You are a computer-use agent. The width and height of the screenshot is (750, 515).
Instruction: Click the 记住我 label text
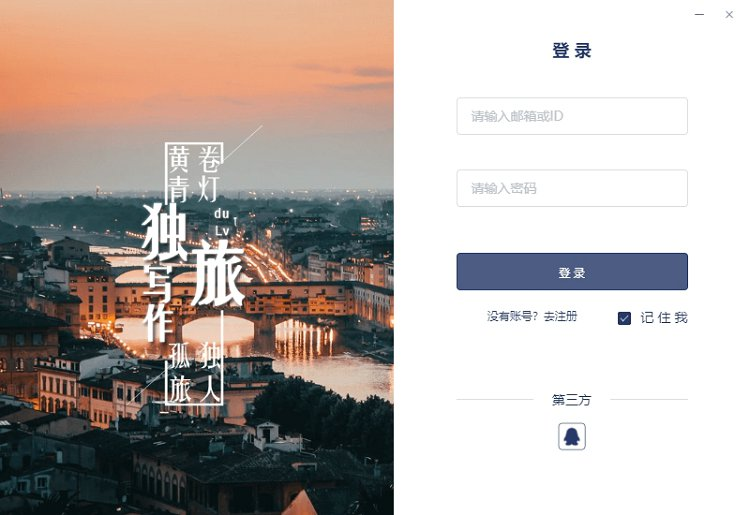click(664, 318)
